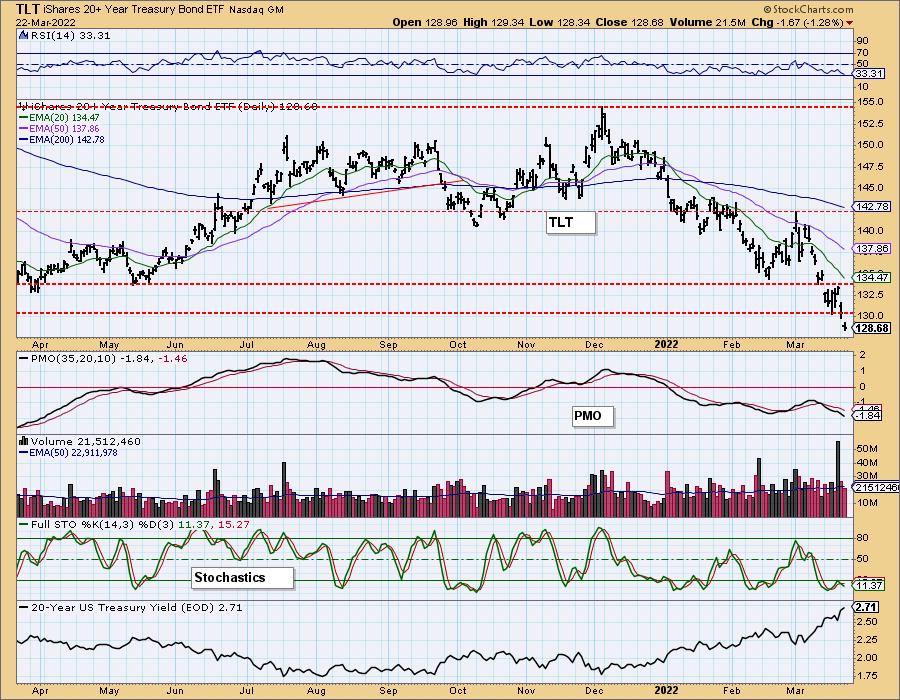Click the Close 128.68 header value
The height and width of the screenshot is (700, 900).
[629, 22]
